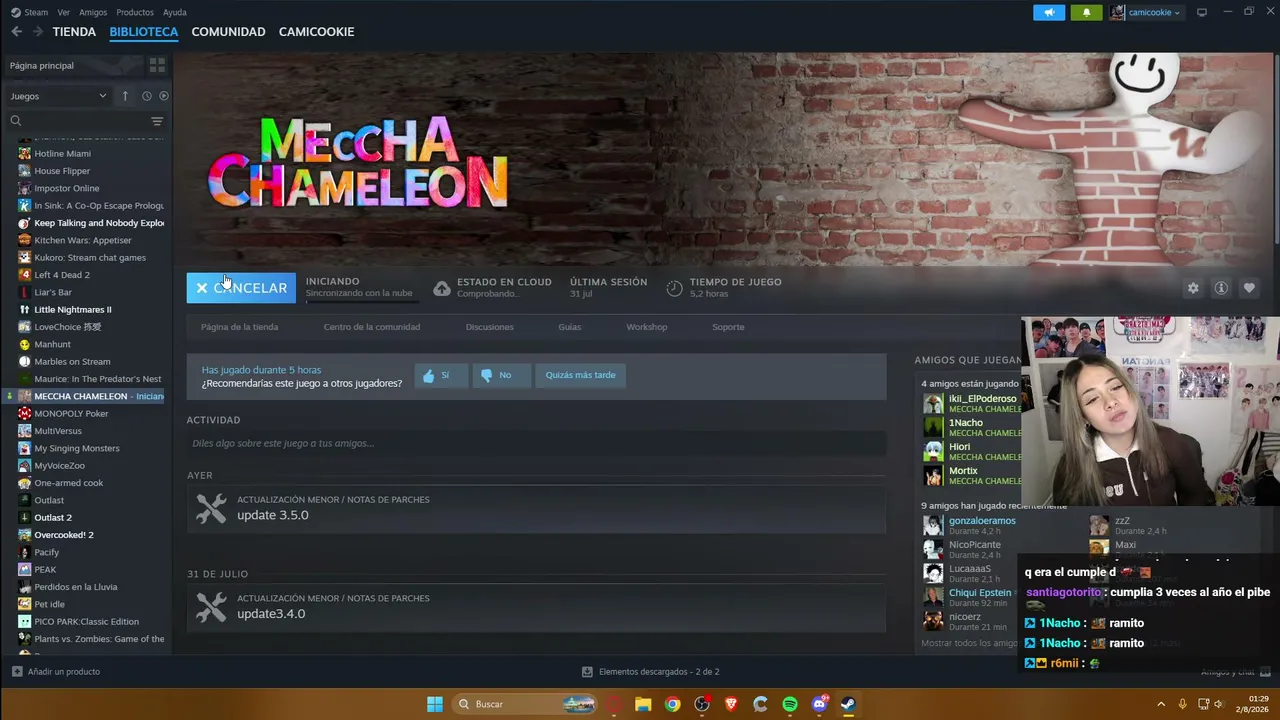
Task: Show hidden system tray icons
Action: coord(1161,704)
